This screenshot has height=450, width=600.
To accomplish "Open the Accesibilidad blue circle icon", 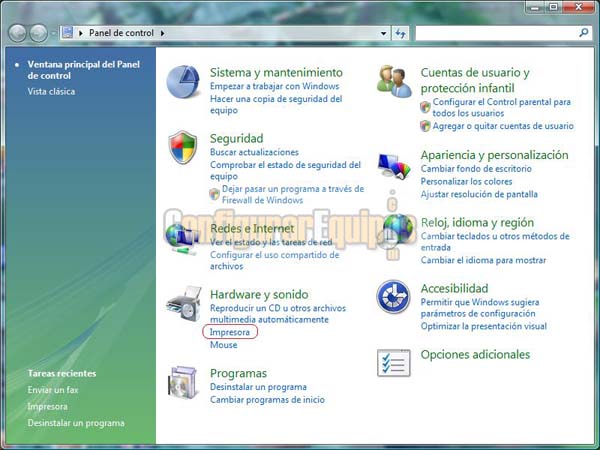I will 393,297.
